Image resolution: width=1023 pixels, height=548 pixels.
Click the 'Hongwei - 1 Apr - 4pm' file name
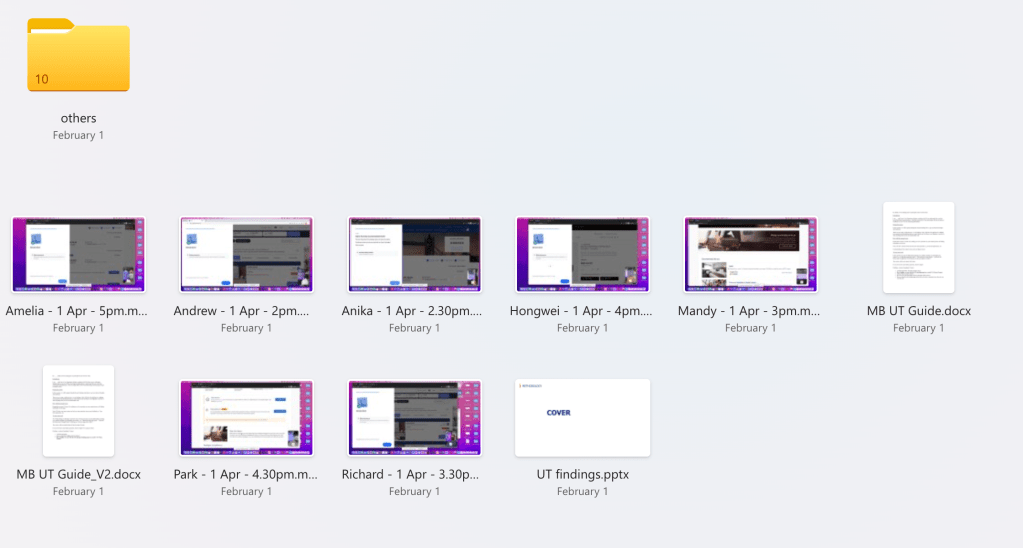(582, 311)
